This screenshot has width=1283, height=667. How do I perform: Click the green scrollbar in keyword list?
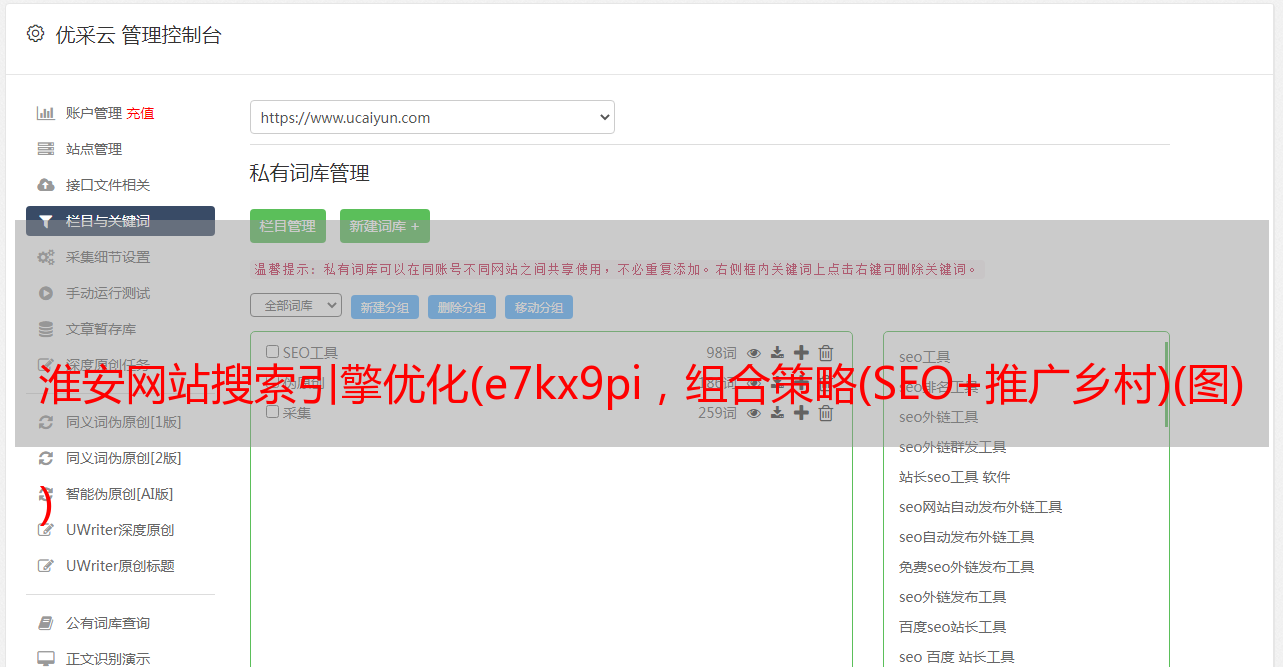(1166, 384)
